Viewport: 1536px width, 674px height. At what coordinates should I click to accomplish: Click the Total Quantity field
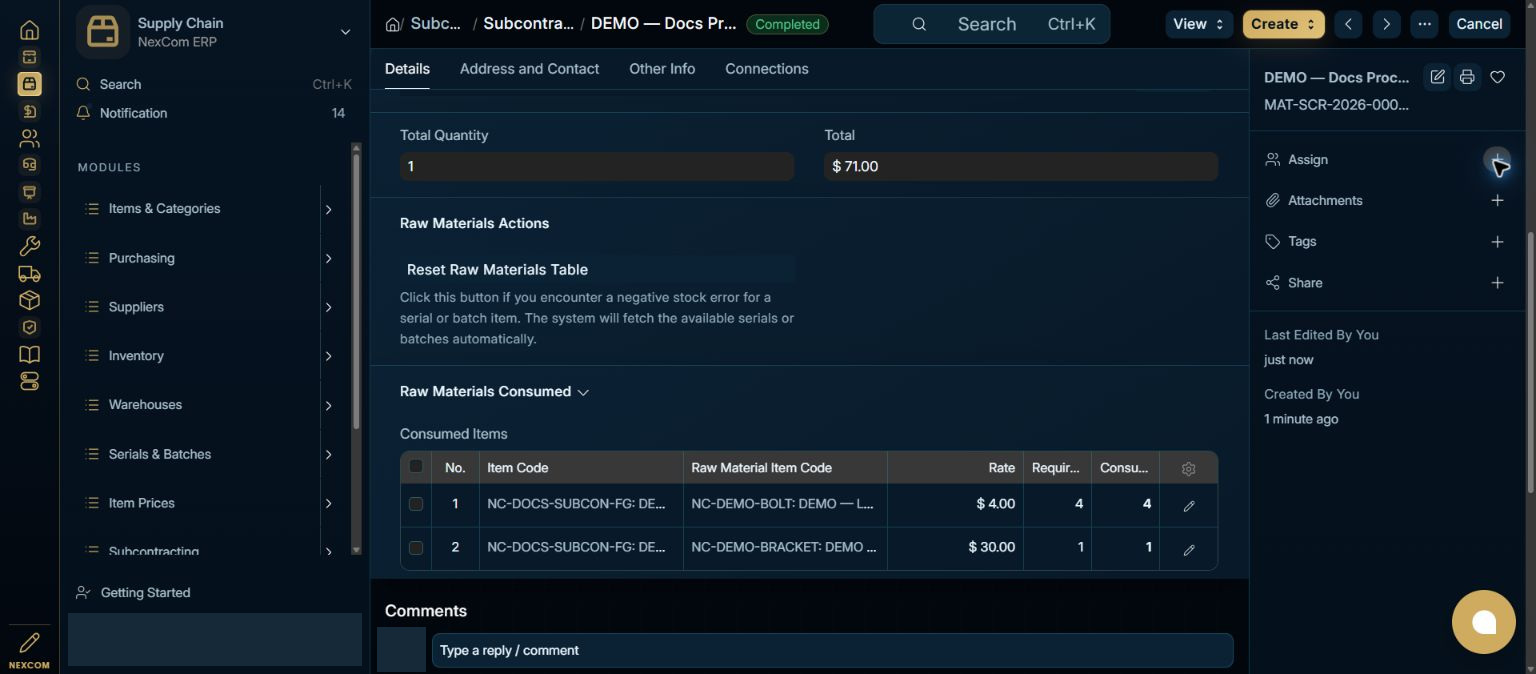tap(597, 166)
